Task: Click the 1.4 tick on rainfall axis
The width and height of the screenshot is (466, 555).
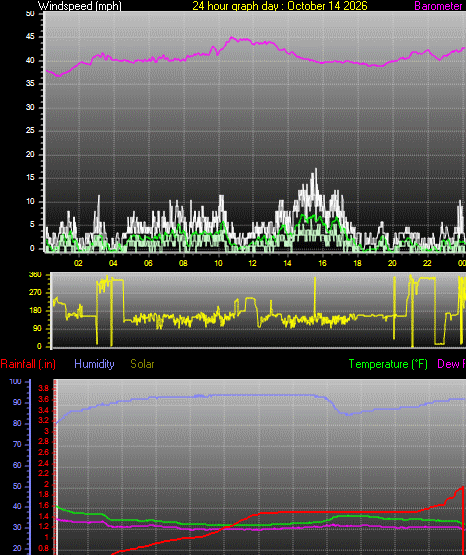Action: pos(43,516)
